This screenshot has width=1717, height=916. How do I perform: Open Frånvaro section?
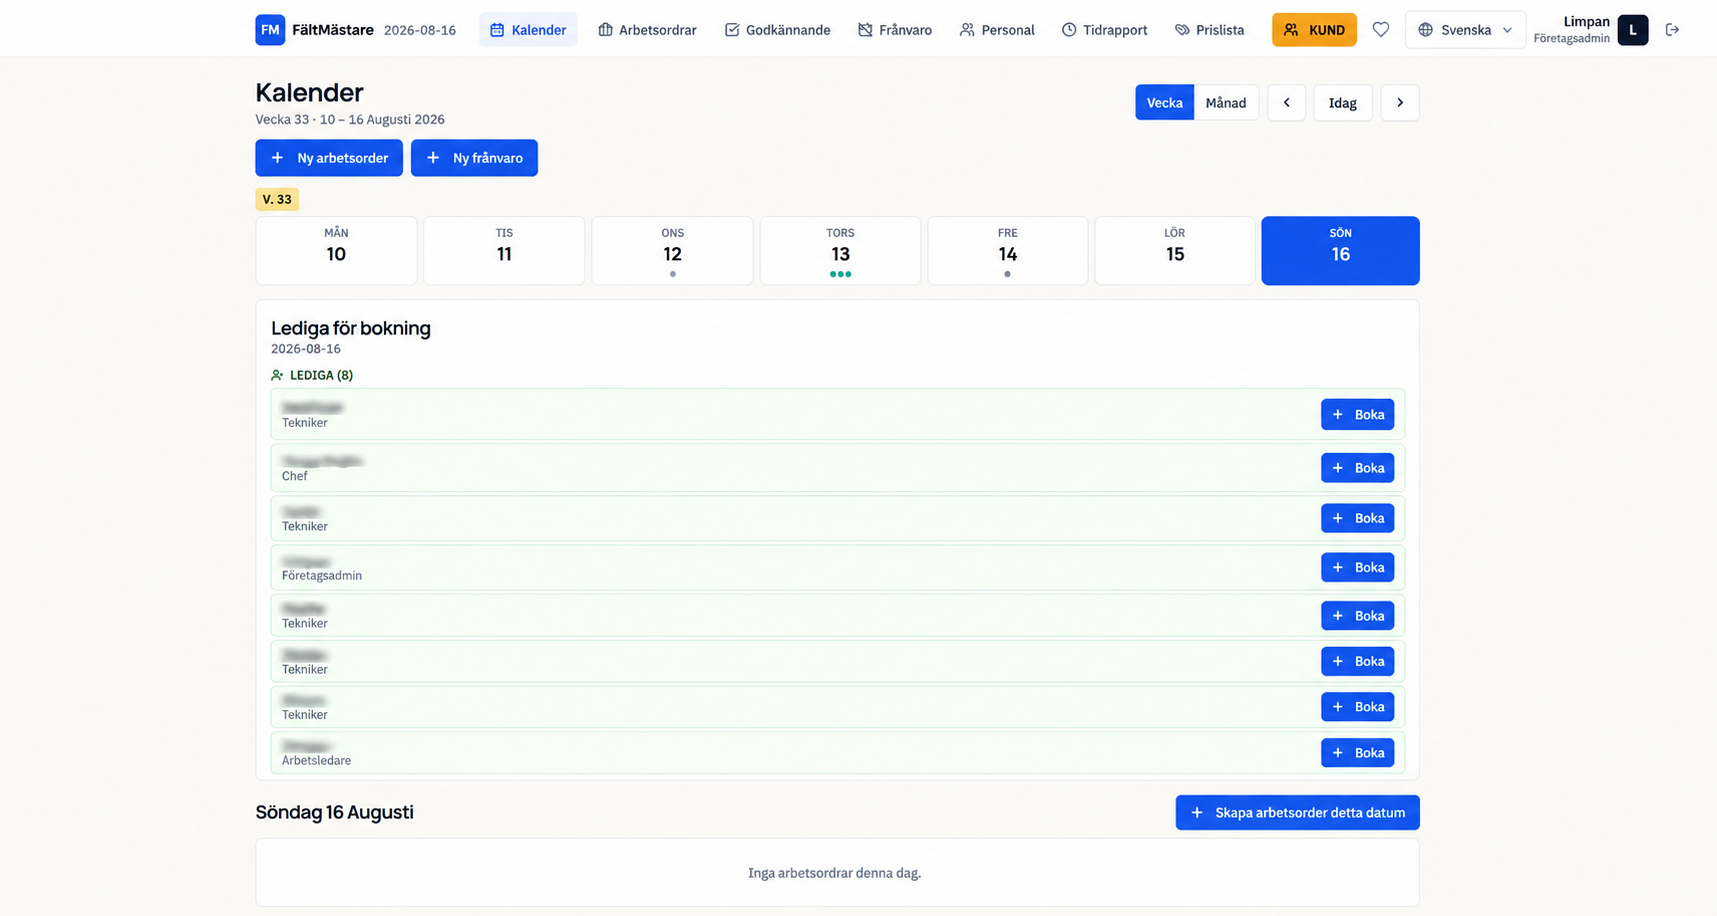pos(895,30)
